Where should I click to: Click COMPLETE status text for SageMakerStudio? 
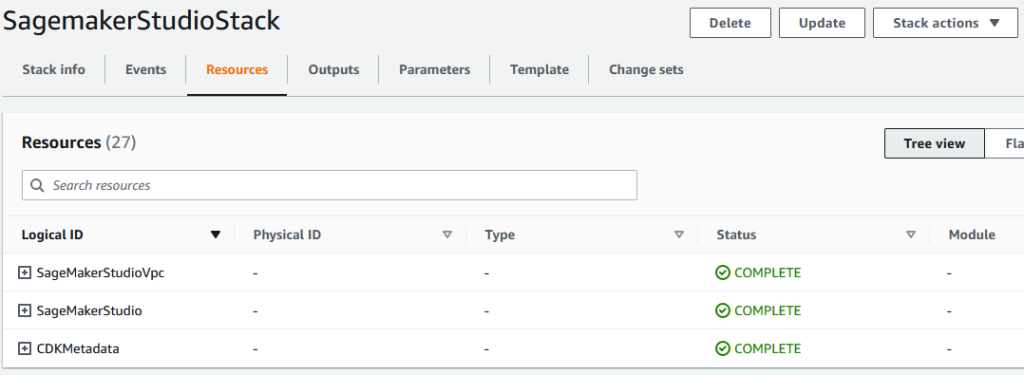767,311
